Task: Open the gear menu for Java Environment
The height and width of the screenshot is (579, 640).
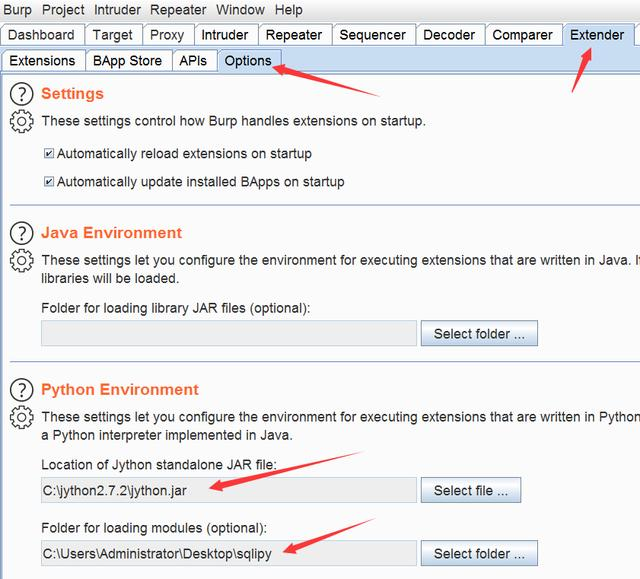Action: [x=21, y=260]
